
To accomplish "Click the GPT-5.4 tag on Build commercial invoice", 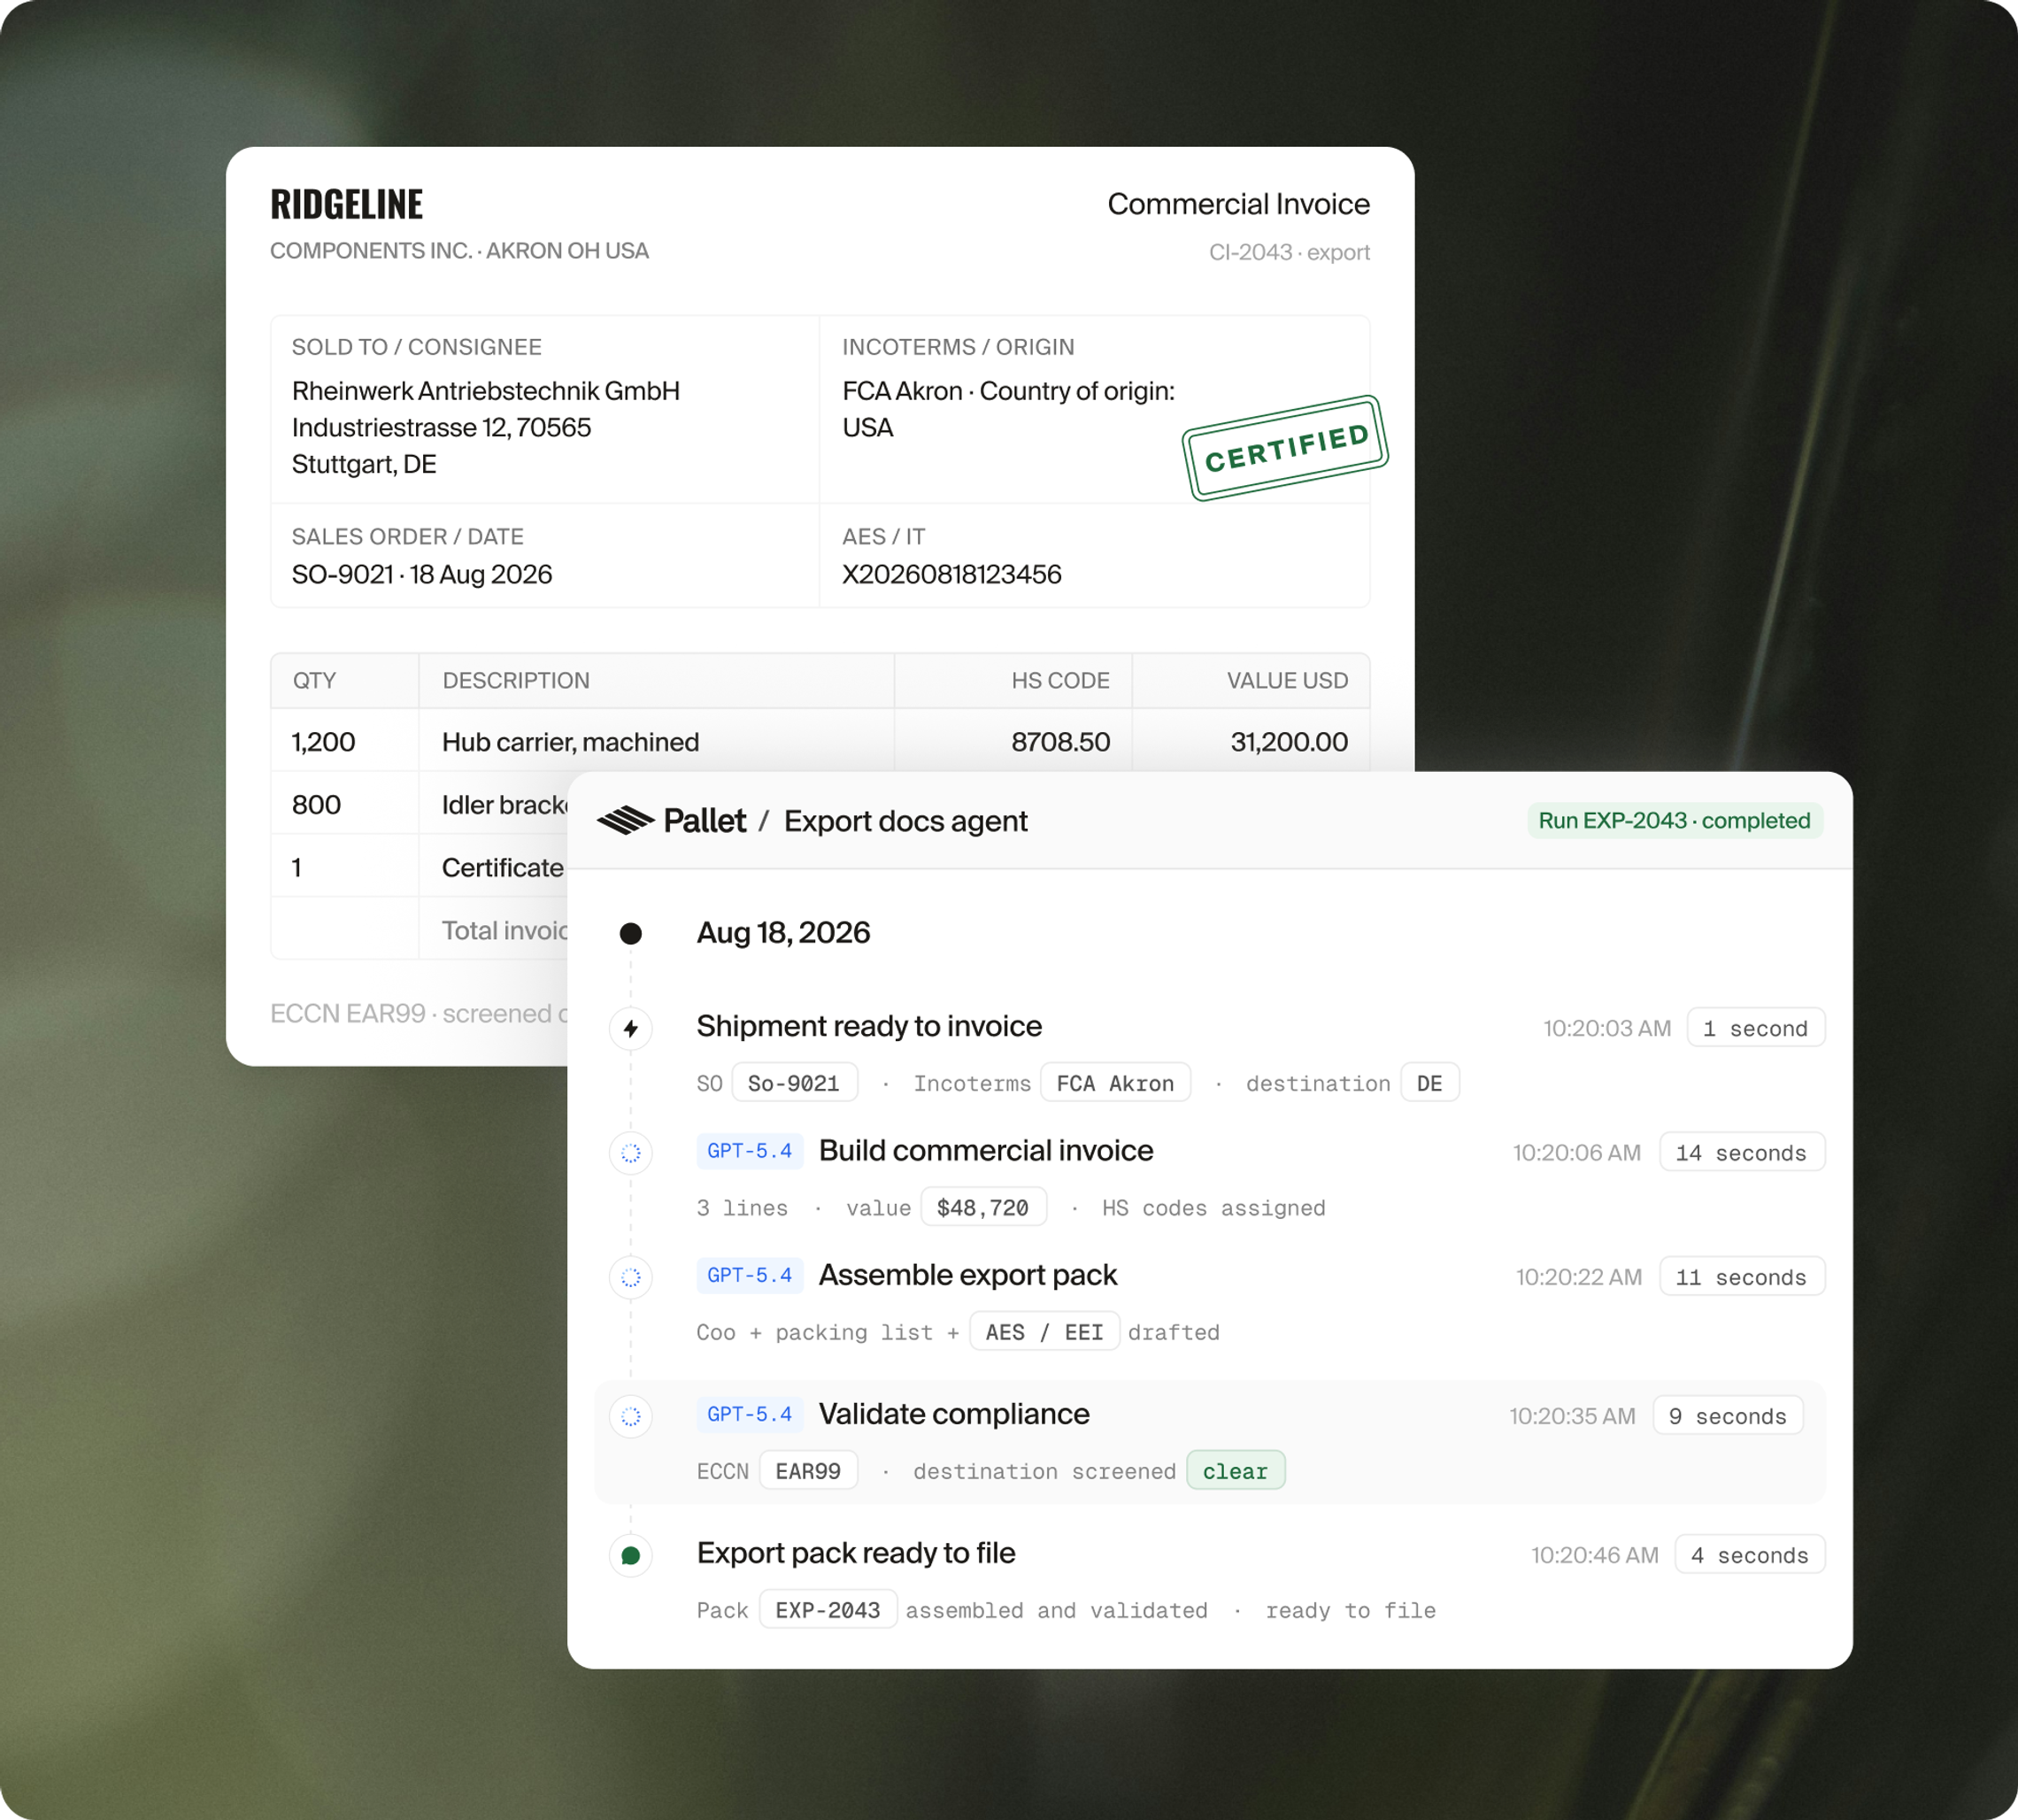I will tap(750, 1151).
